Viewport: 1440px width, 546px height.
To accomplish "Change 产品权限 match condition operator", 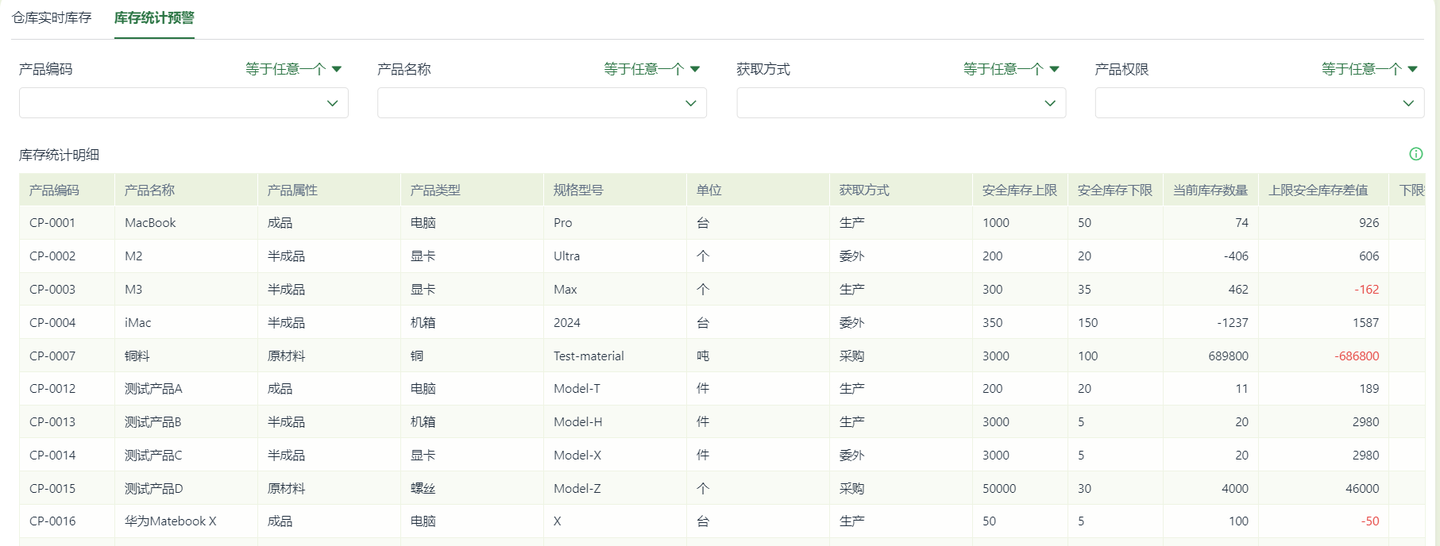I will (x=1369, y=69).
